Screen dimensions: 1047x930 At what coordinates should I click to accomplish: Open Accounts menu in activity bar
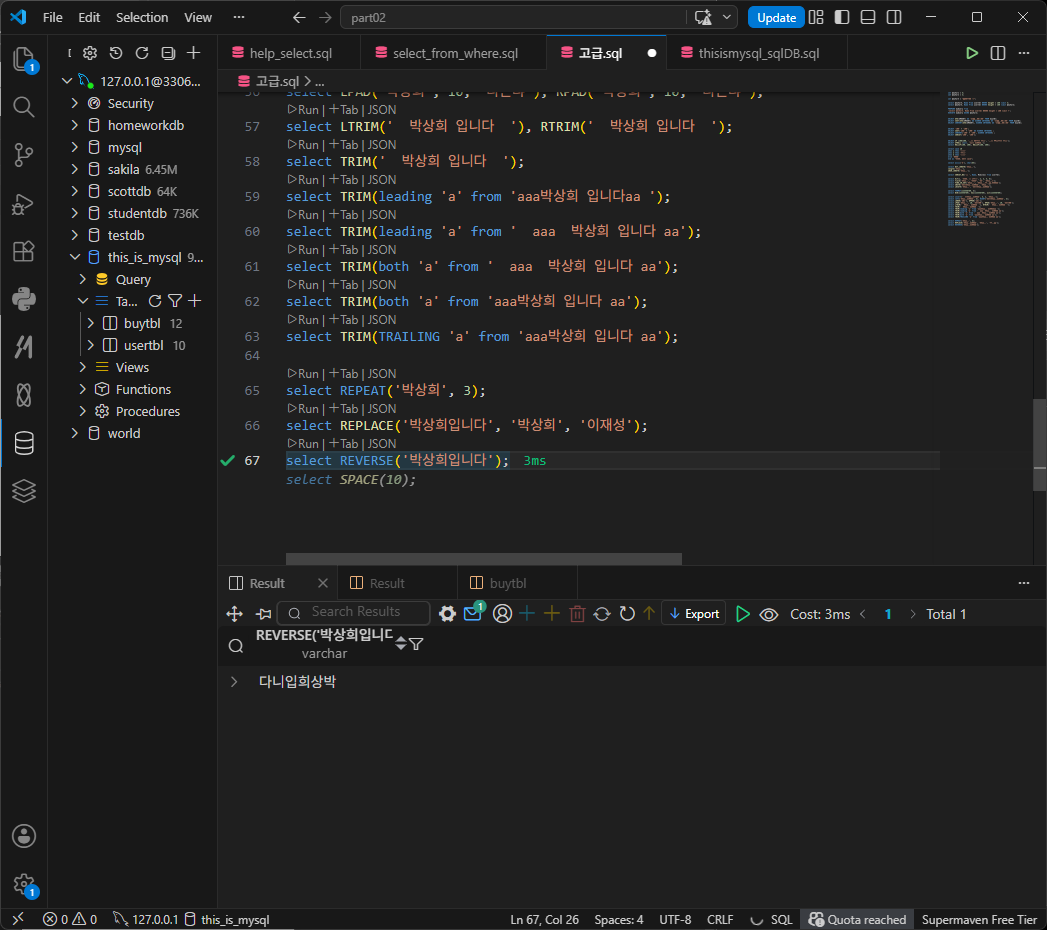point(24,836)
